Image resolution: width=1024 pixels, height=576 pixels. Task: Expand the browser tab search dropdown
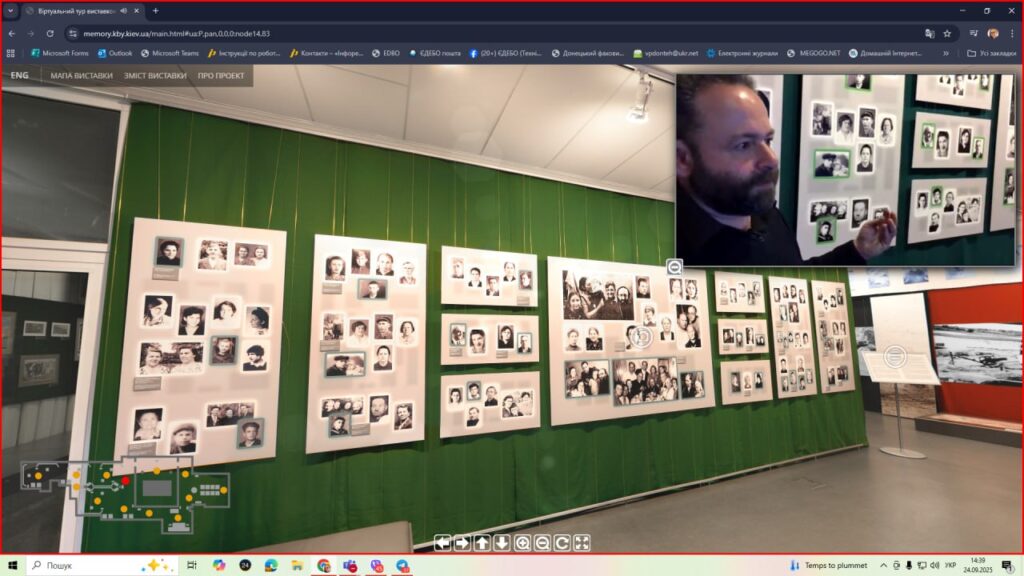point(10,10)
